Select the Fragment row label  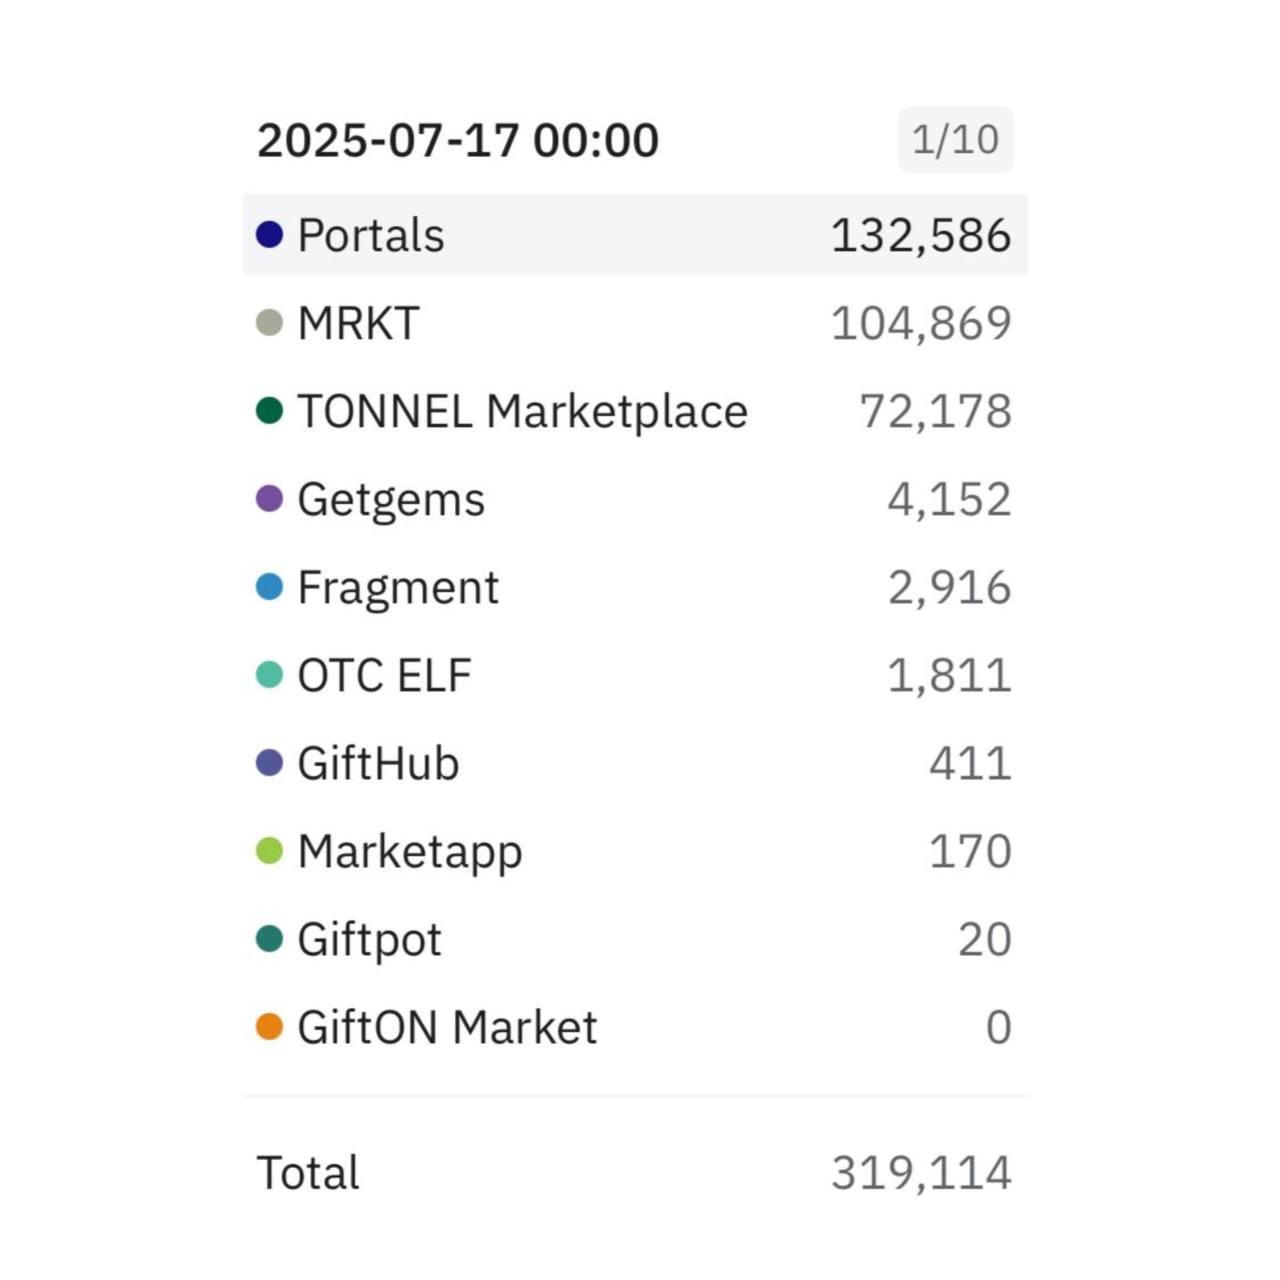[x=398, y=588]
